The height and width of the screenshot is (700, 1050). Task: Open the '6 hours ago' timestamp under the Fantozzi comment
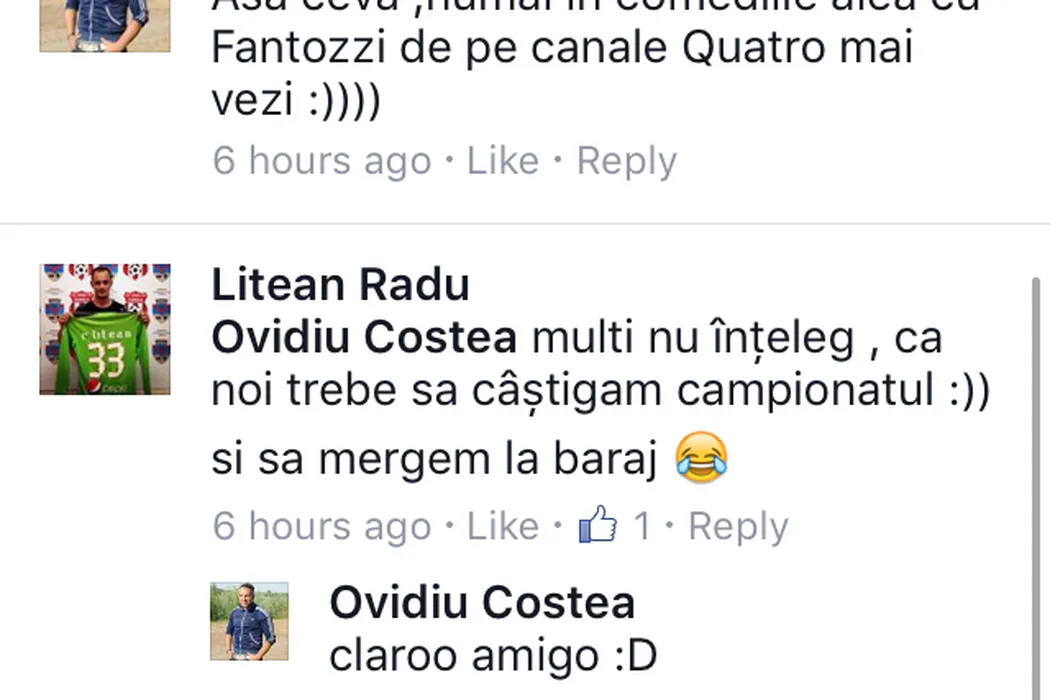[x=321, y=161]
